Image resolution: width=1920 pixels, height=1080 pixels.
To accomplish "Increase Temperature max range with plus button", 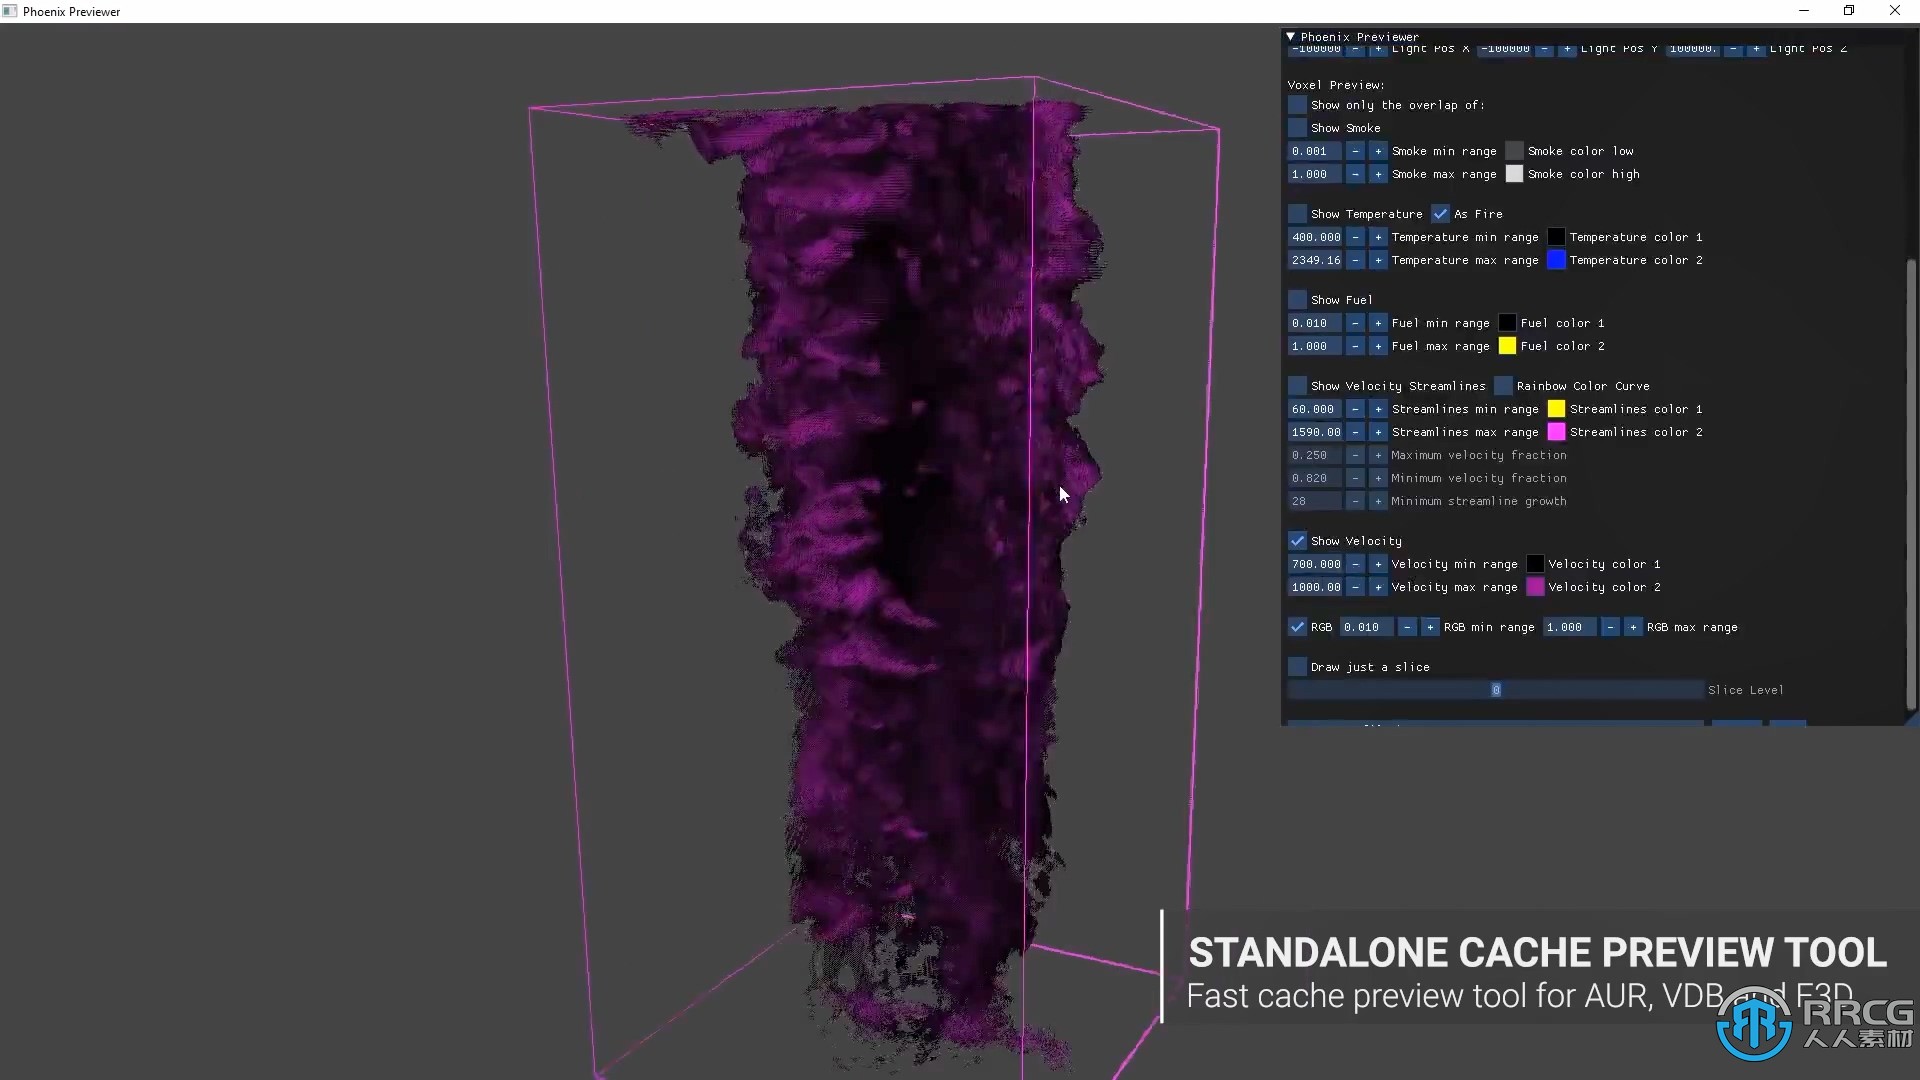I will tap(1378, 260).
